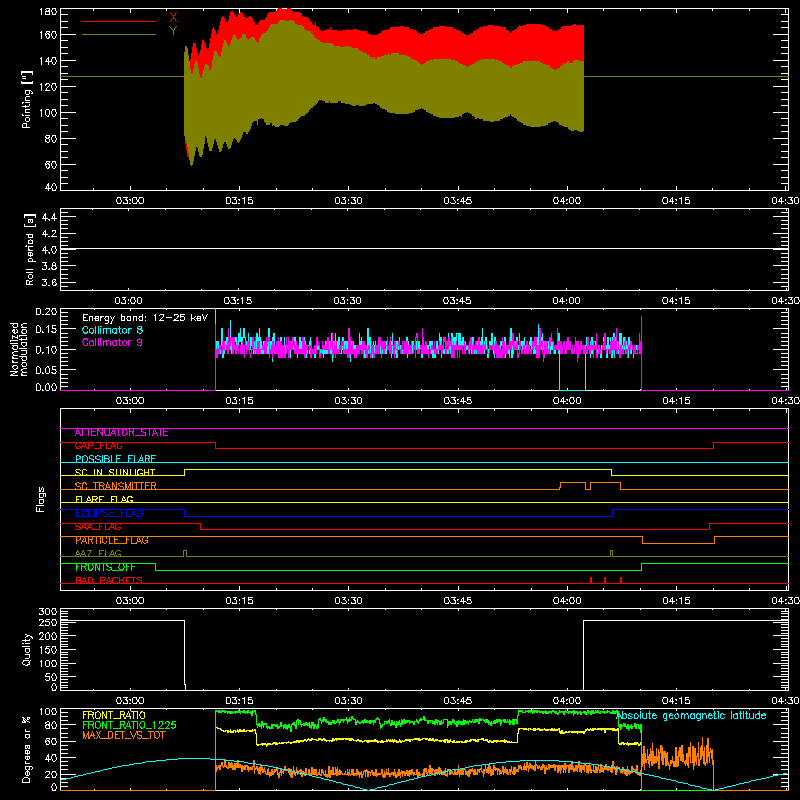Image resolution: width=800 pixels, height=800 pixels.
Task: Click the 4.4 tick on Roll period axis
Action: (x=49, y=218)
